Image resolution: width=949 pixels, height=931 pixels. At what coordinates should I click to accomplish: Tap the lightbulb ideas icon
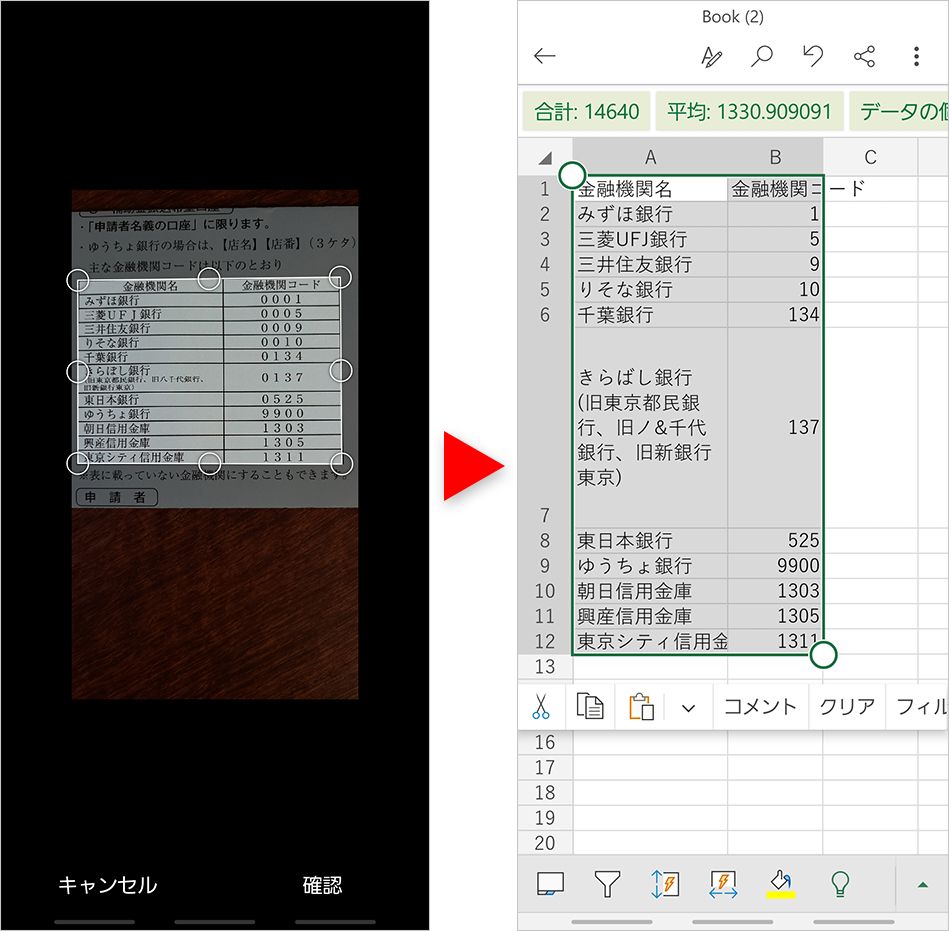click(840, 884)
